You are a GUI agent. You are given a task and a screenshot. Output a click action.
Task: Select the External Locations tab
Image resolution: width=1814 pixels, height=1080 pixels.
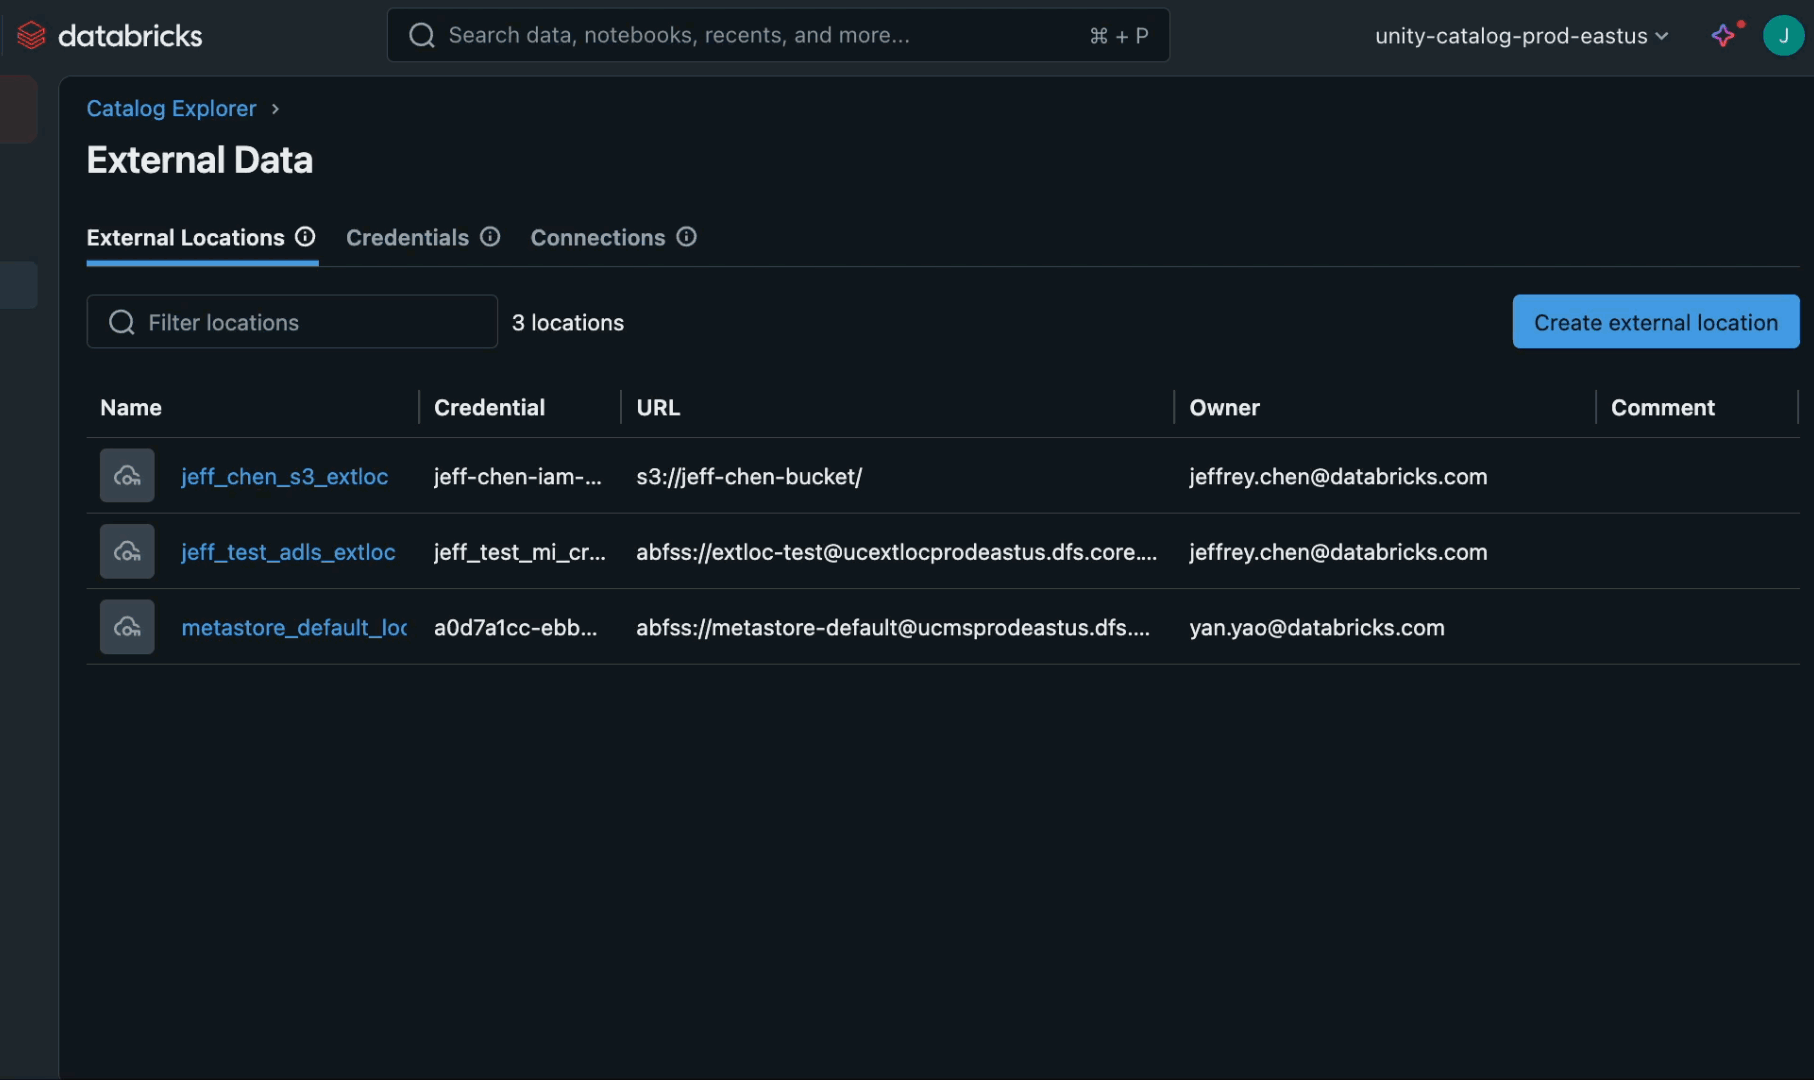pos(185,238)
